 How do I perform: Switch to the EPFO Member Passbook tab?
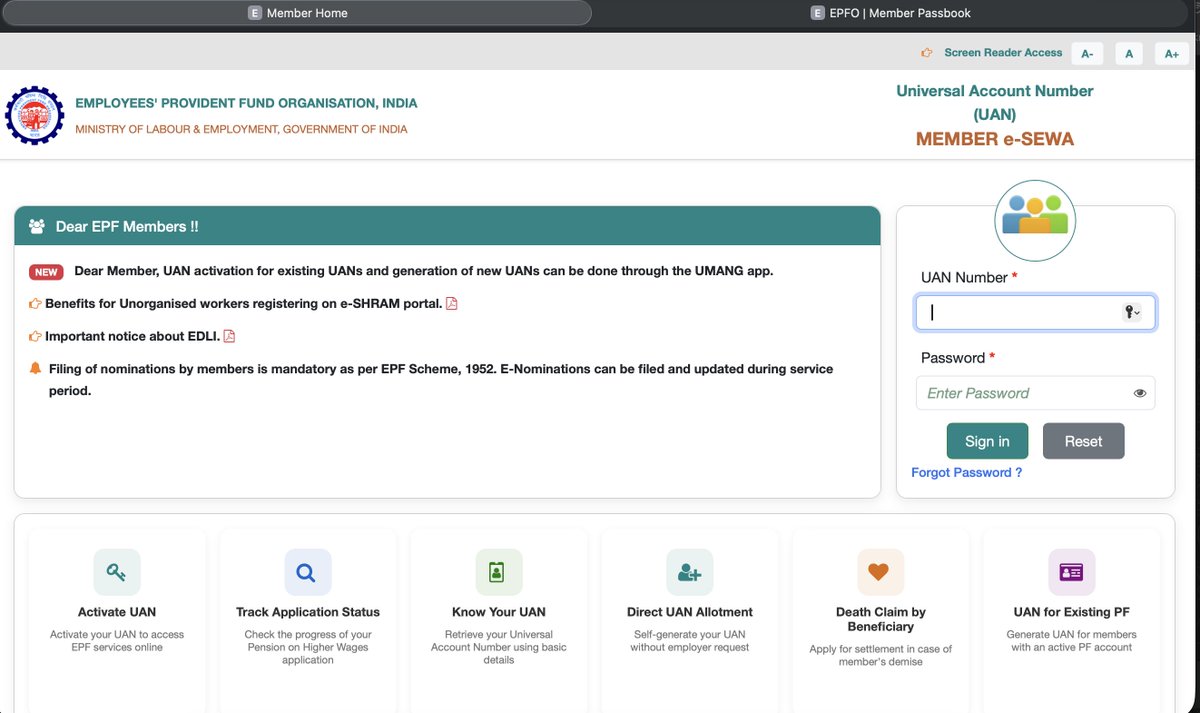(x=890, y=13)
